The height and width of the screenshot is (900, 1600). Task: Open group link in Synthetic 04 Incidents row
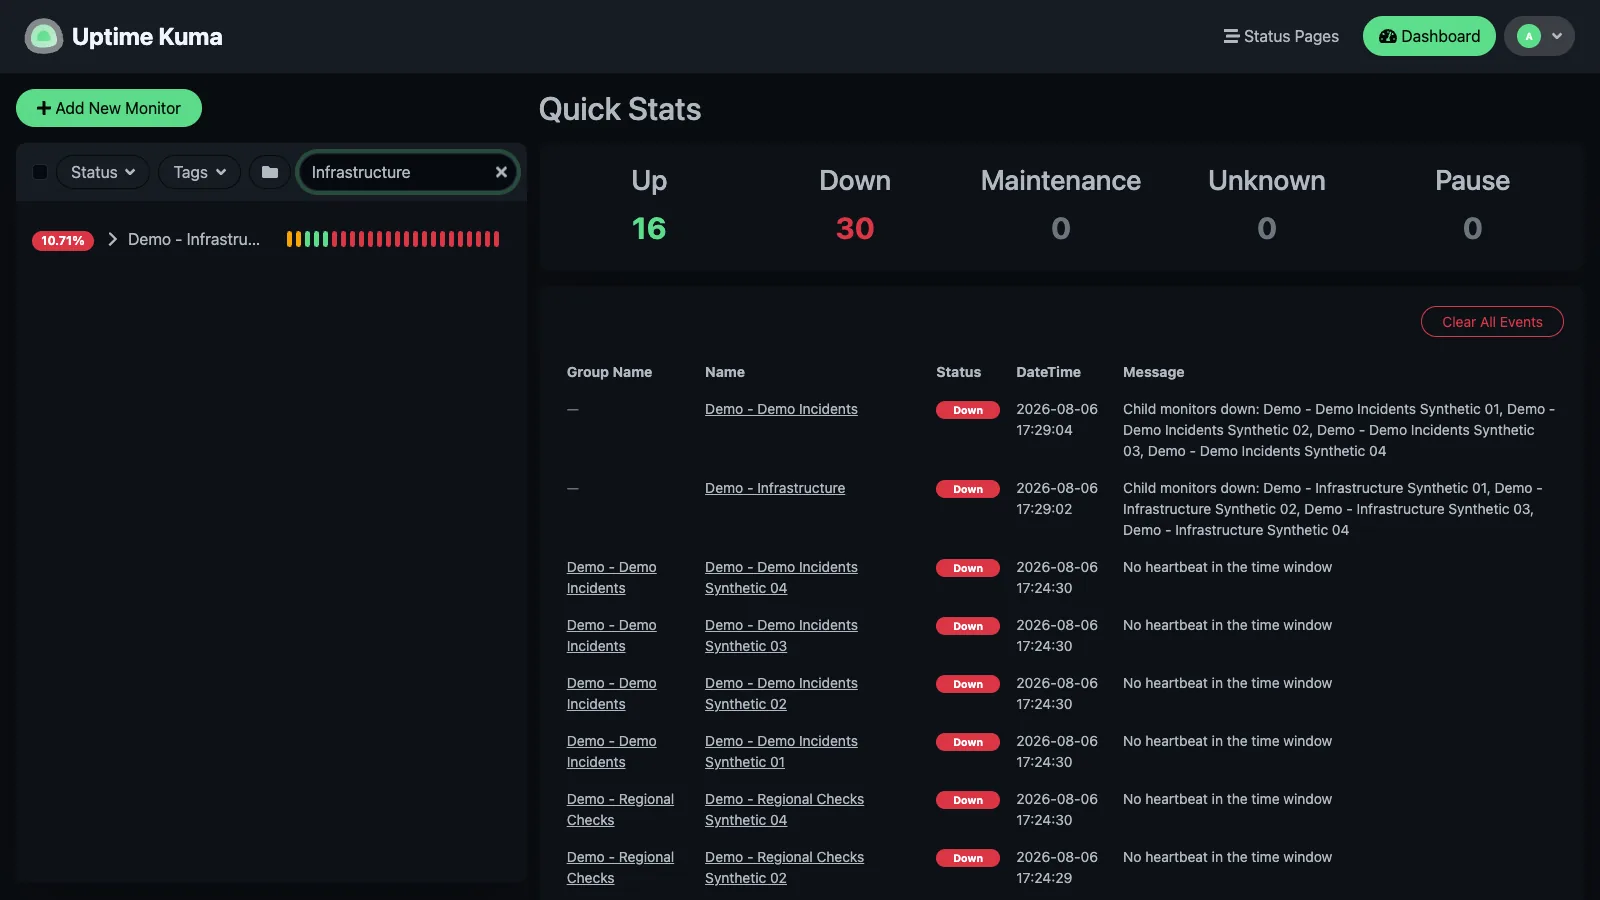tap(611, 578)
